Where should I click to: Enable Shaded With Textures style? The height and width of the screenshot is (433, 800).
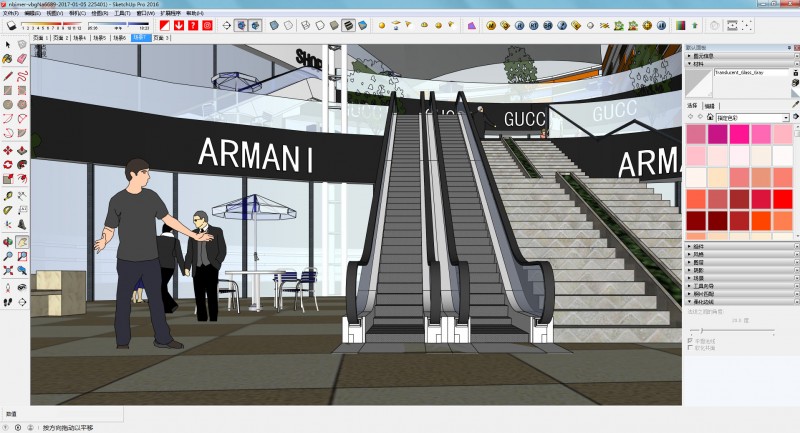(x=348, y=25)
